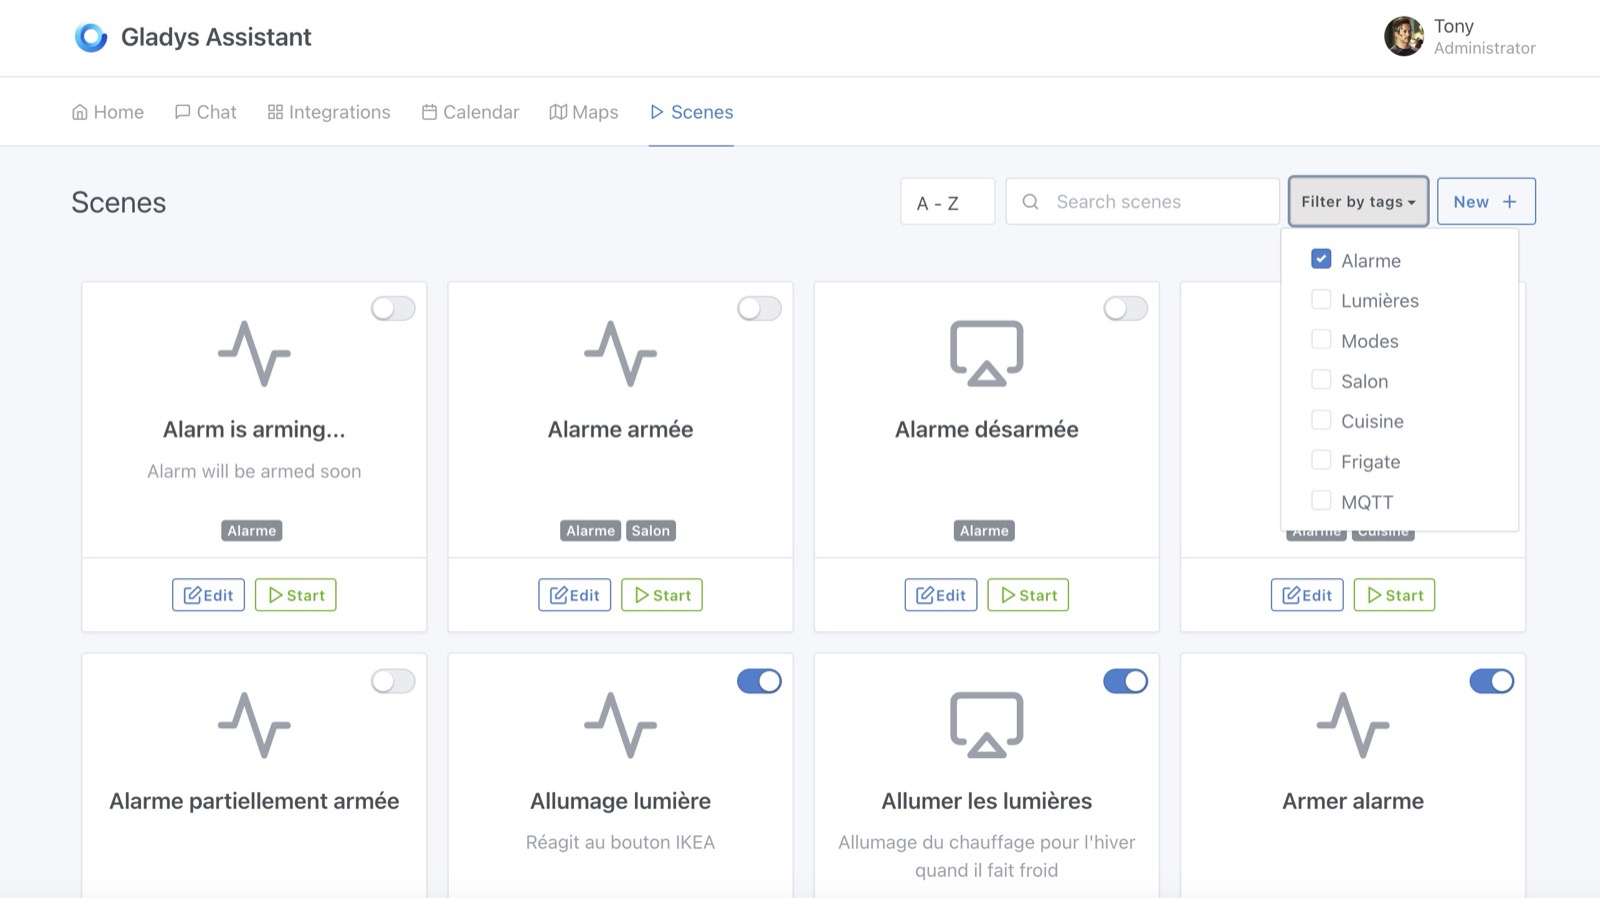Enable the Alarm is arming scene toggle
This screenshot has height=898, width=1600.
click(x=393, y=309)
